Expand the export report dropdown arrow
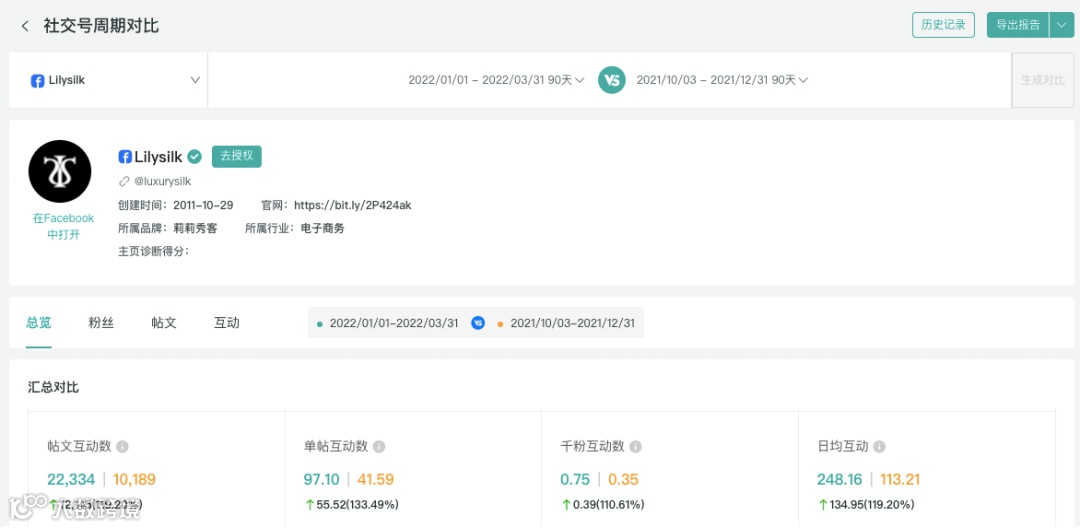 1060,25
